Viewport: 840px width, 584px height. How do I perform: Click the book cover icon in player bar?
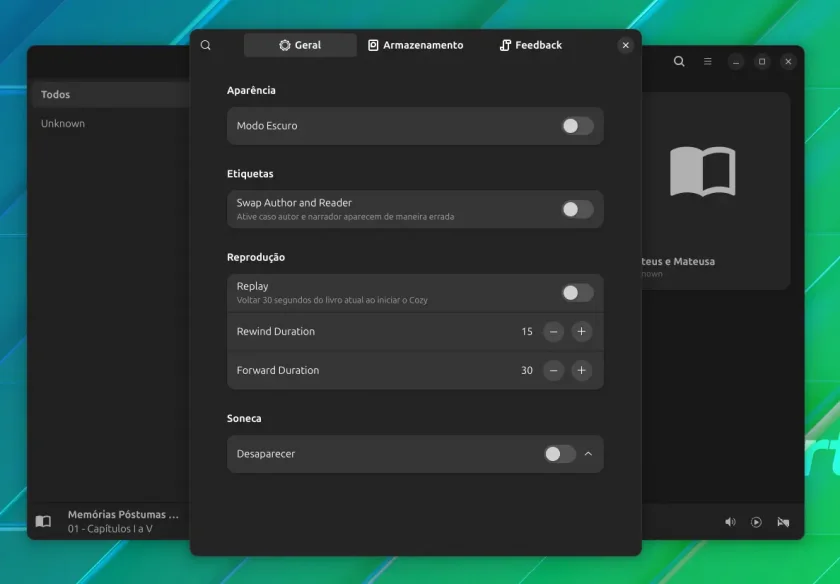(43, 521)
